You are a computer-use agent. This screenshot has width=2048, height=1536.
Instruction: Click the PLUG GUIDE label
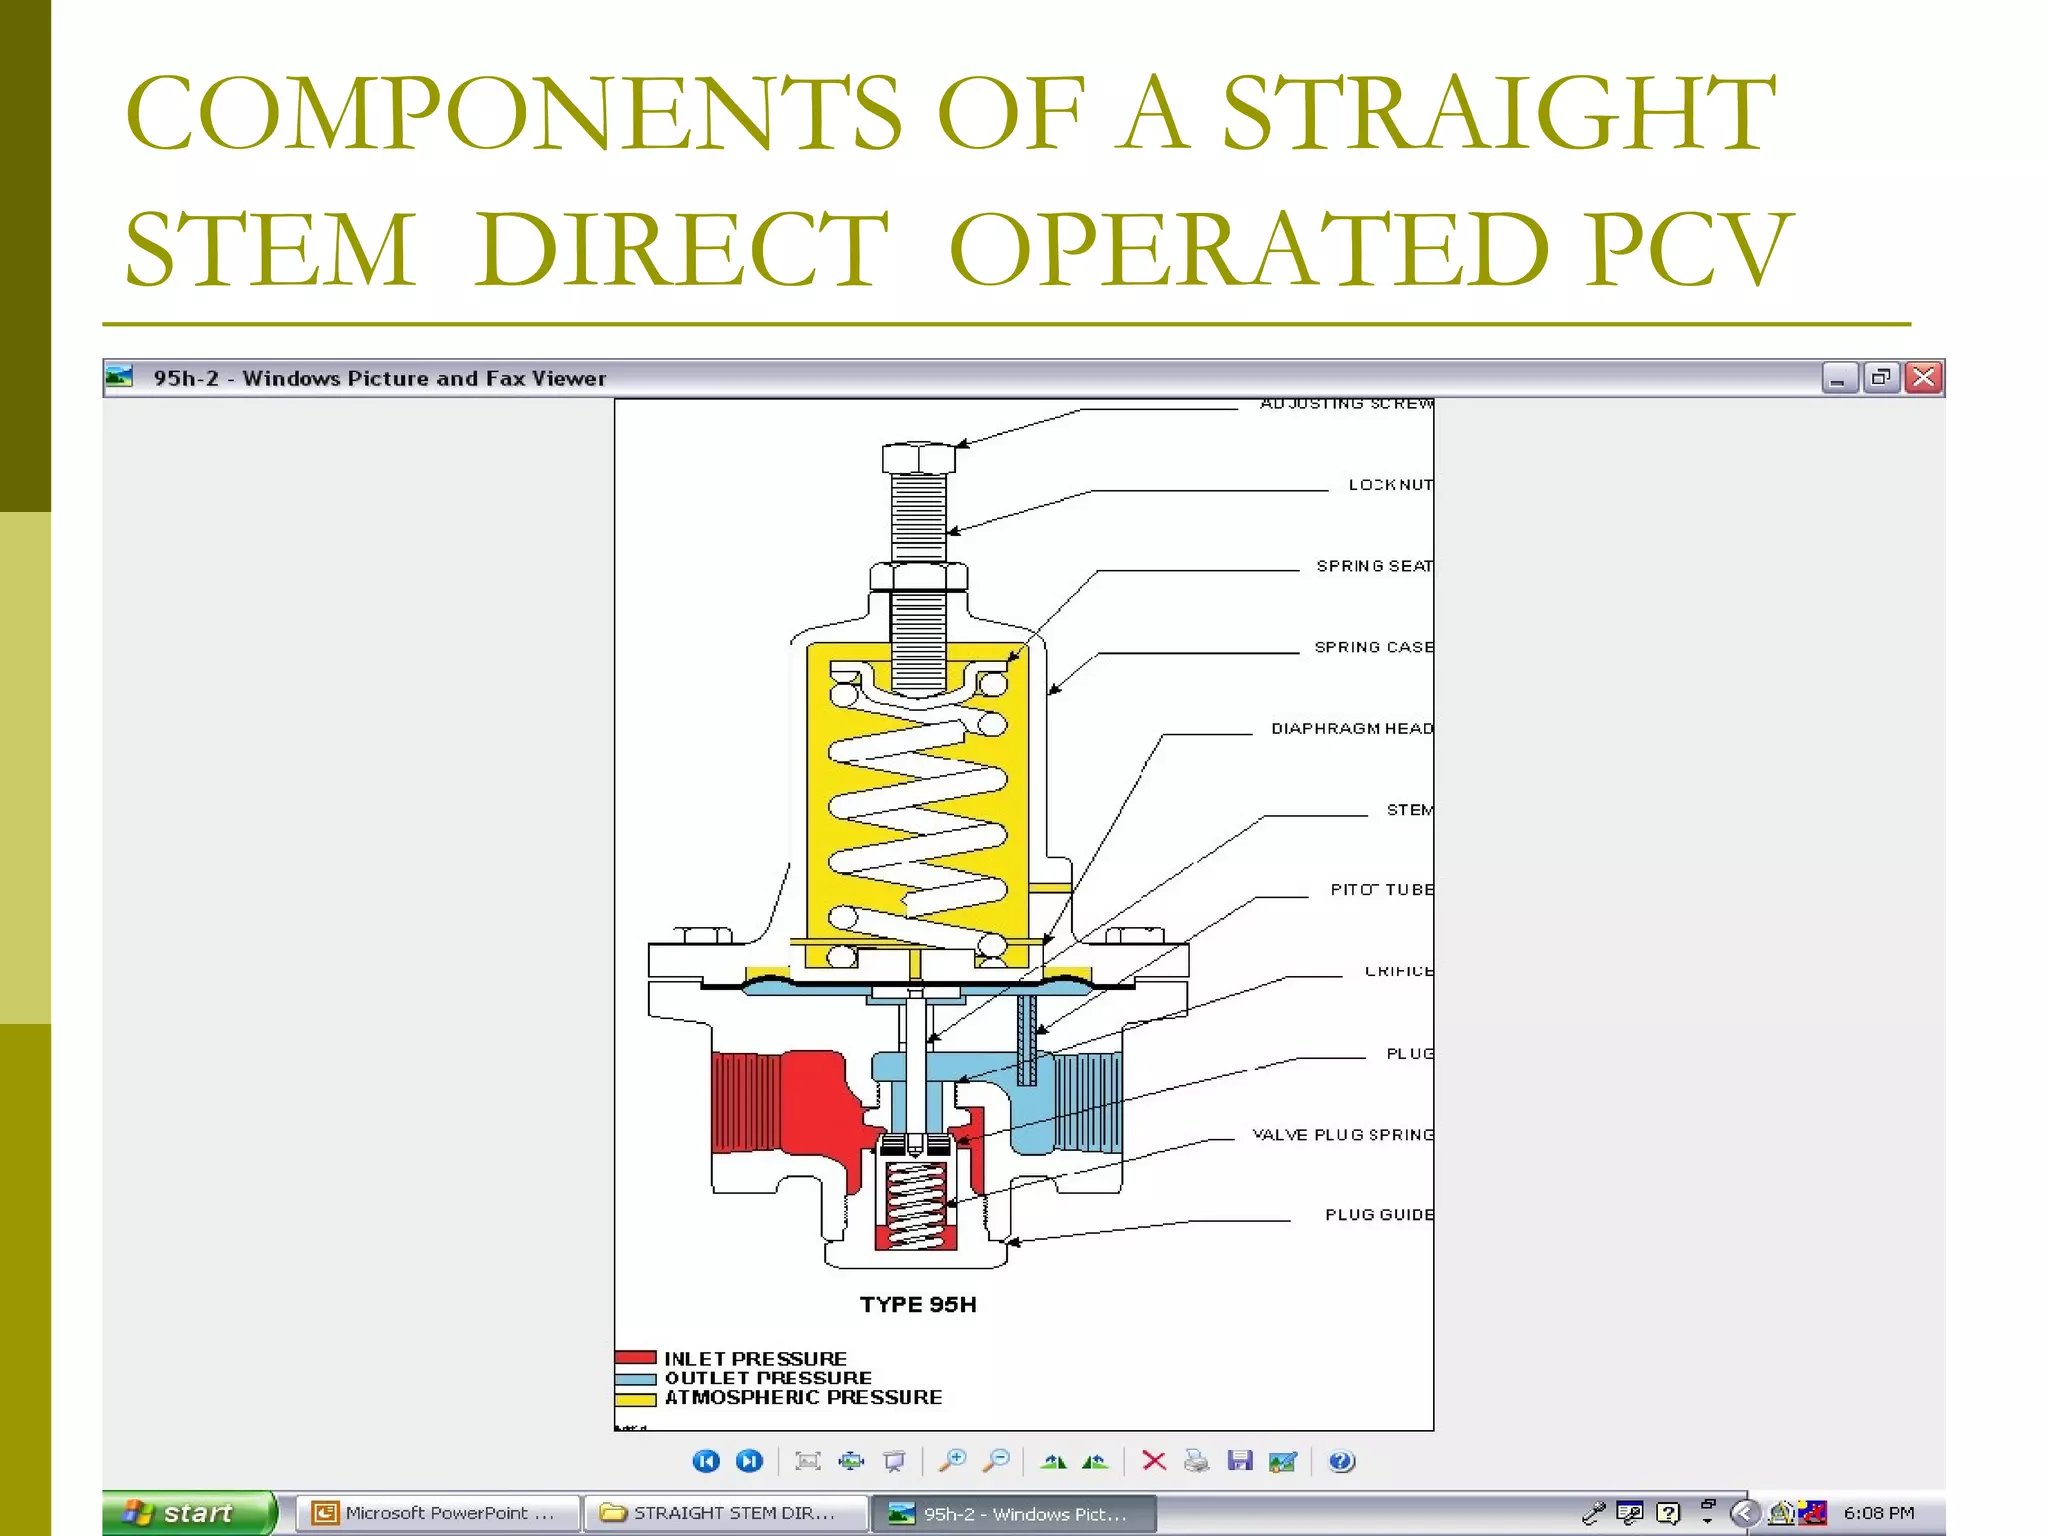1379,1215
